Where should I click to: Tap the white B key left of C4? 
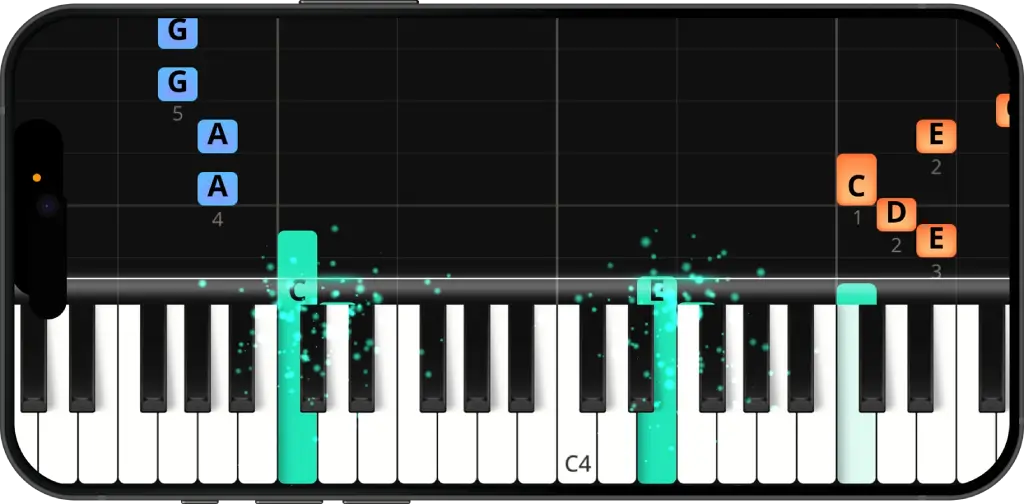click(x=537, y=450)
